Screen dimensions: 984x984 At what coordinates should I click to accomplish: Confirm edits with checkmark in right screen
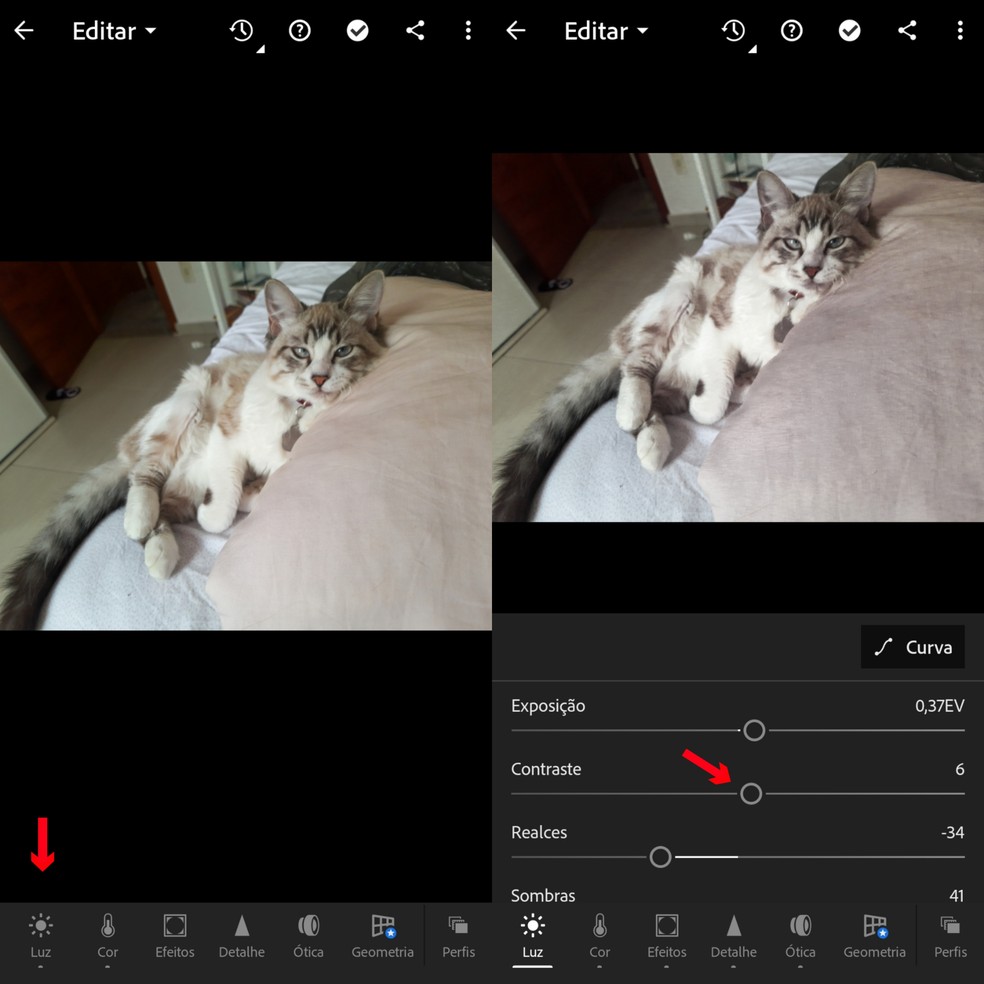[850, 30]
